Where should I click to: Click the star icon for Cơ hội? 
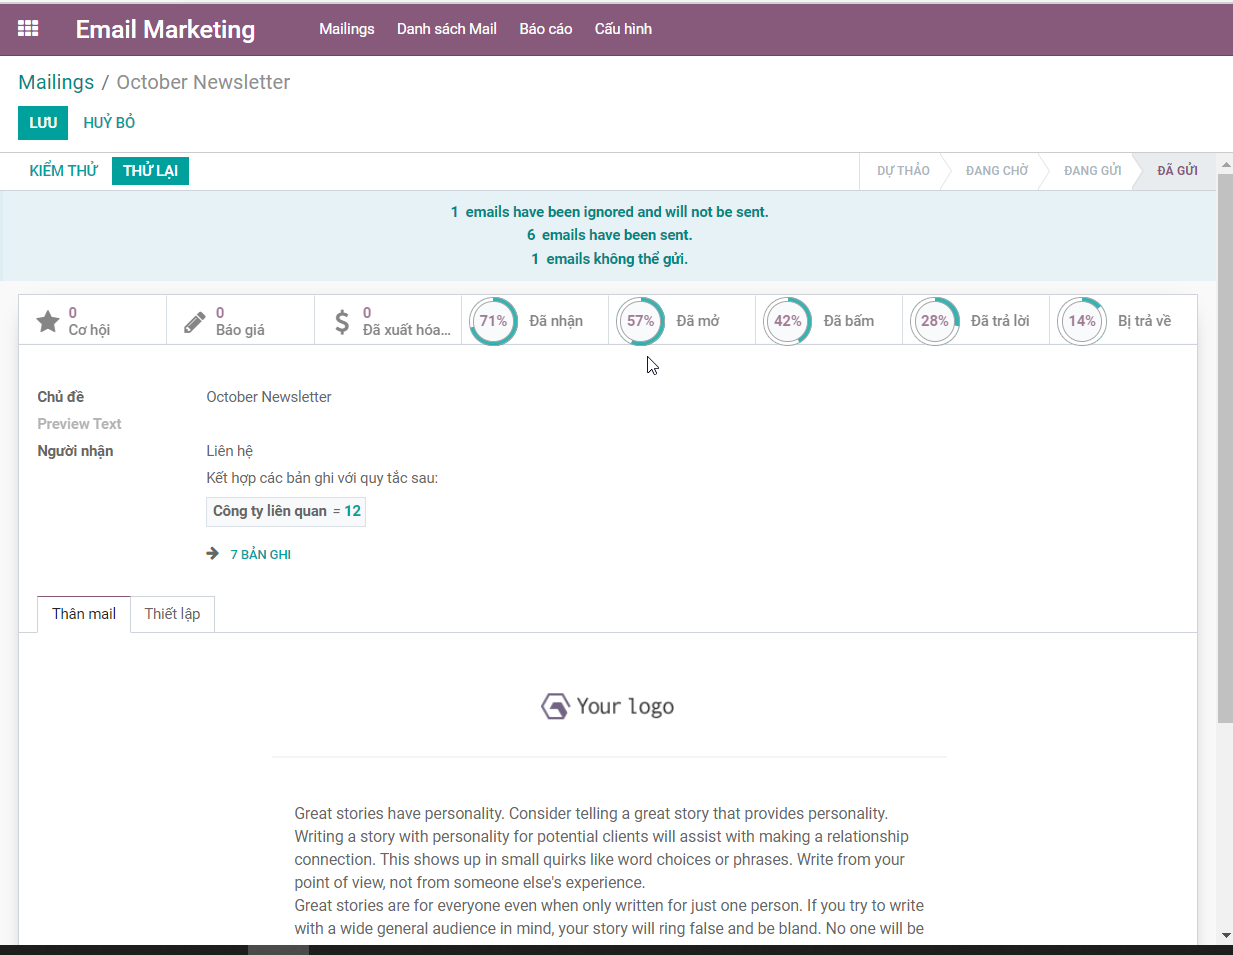click(x=48, y=321)
